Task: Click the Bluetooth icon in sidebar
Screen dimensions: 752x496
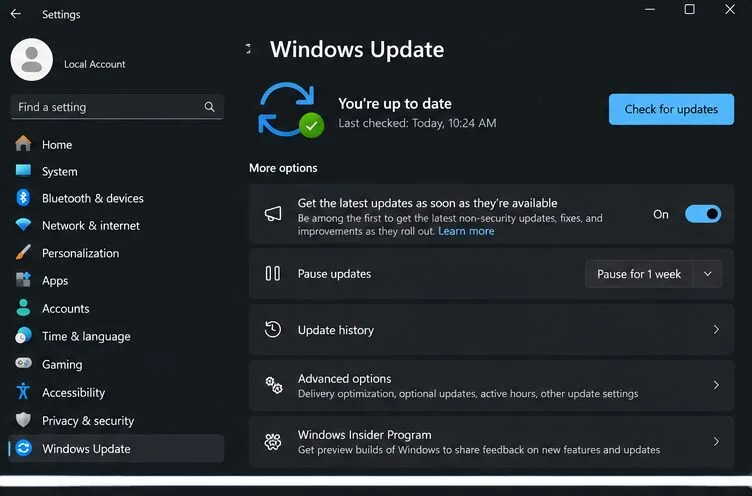Action: tap(23, 198)
